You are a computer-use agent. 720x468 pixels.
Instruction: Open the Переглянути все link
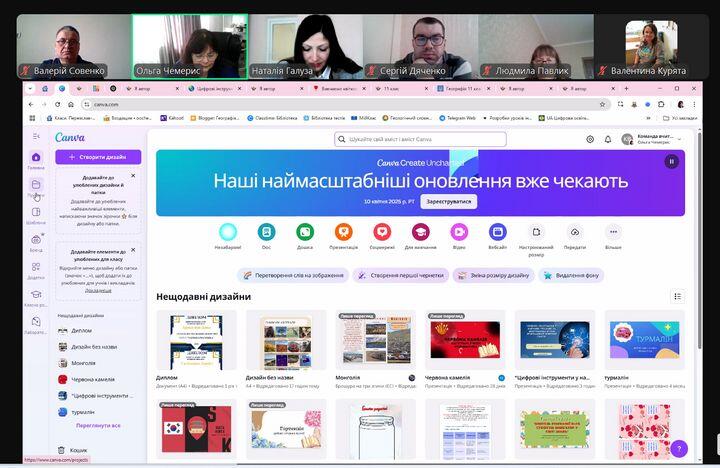click(x=98, y=426)
